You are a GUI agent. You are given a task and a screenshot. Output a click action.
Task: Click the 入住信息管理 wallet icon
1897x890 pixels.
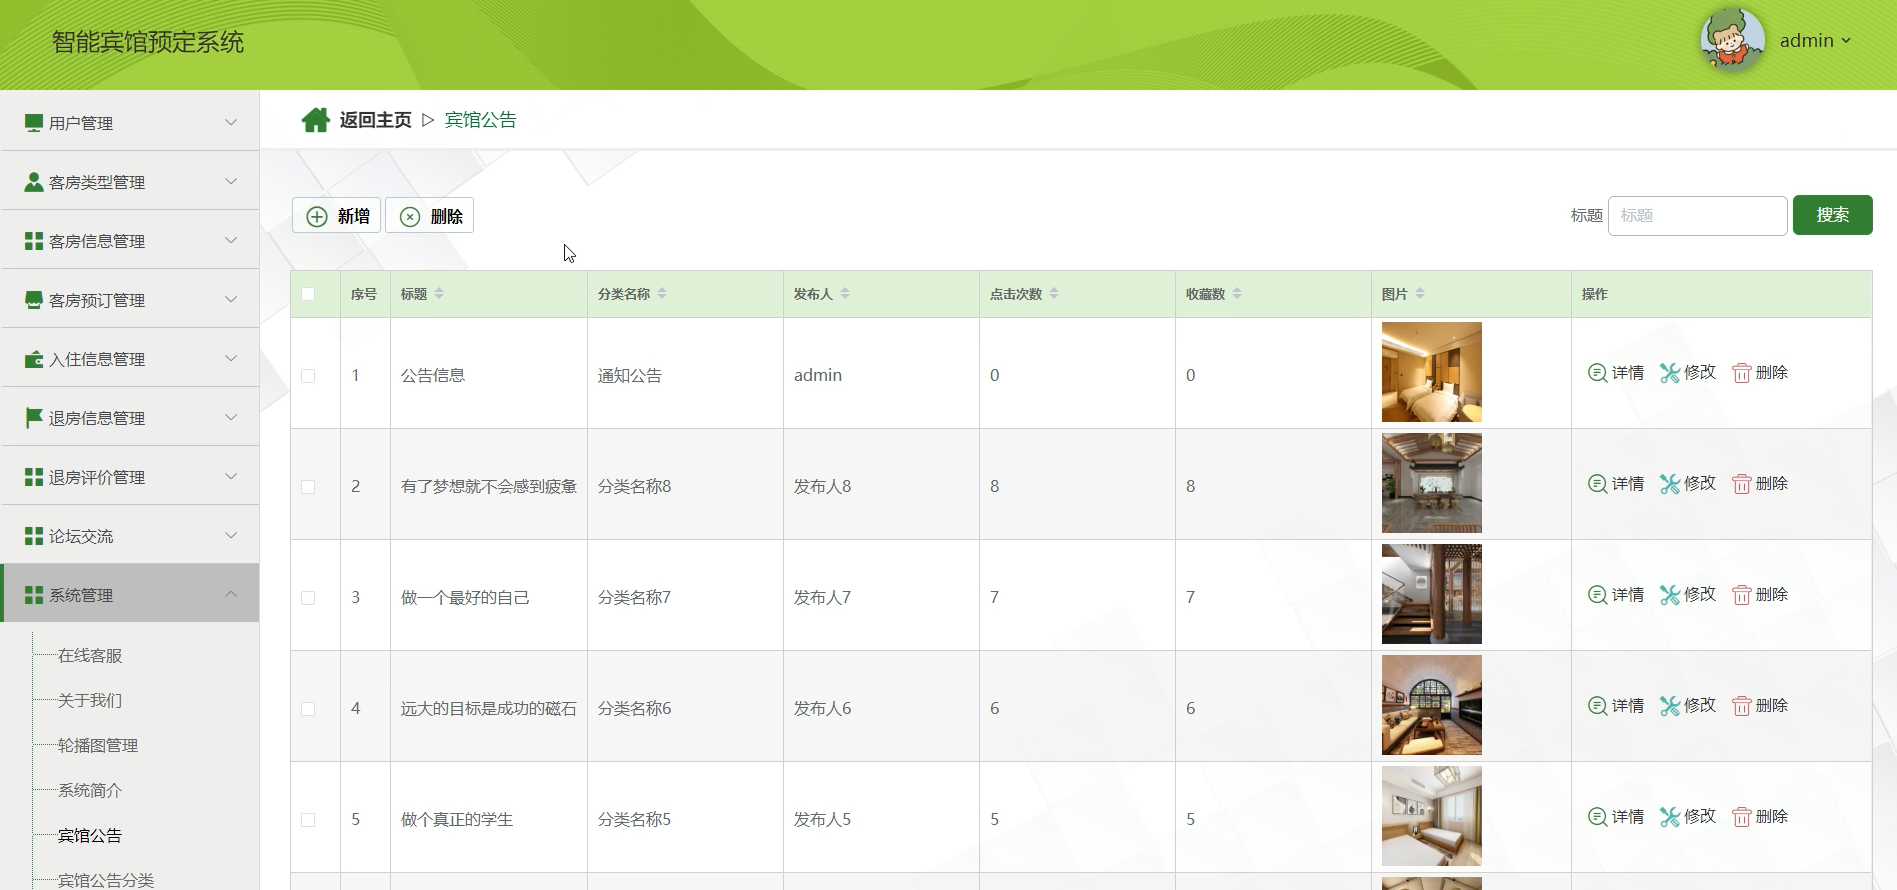pyautogui.click(x=34, y=359)
